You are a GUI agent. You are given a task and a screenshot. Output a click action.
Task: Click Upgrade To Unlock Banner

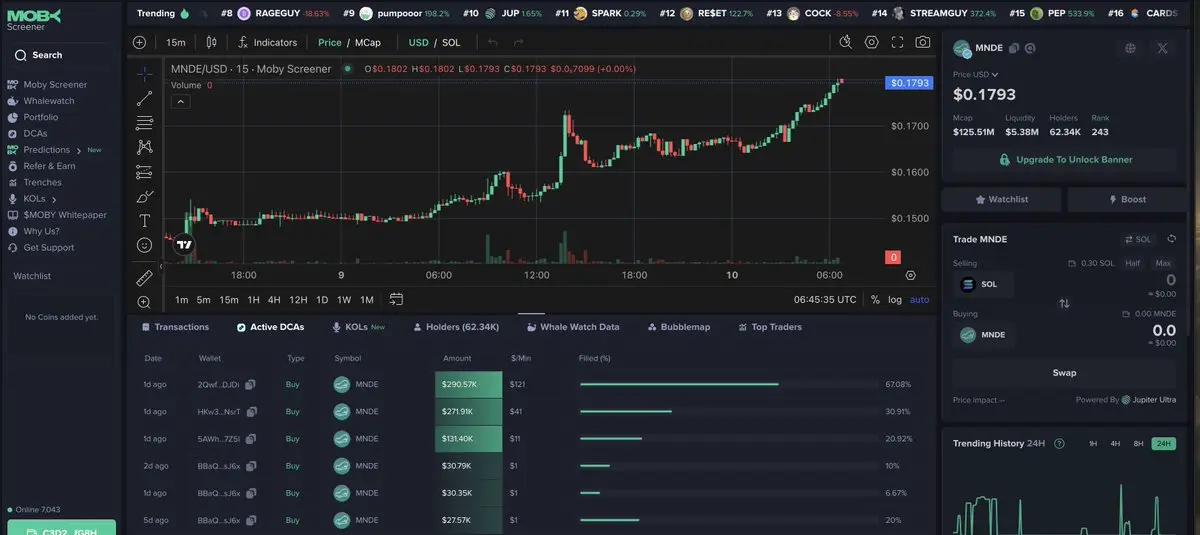[1064, 159]
